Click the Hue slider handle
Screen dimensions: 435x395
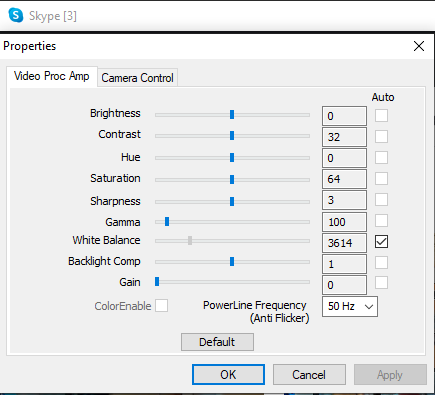(232, 157)
